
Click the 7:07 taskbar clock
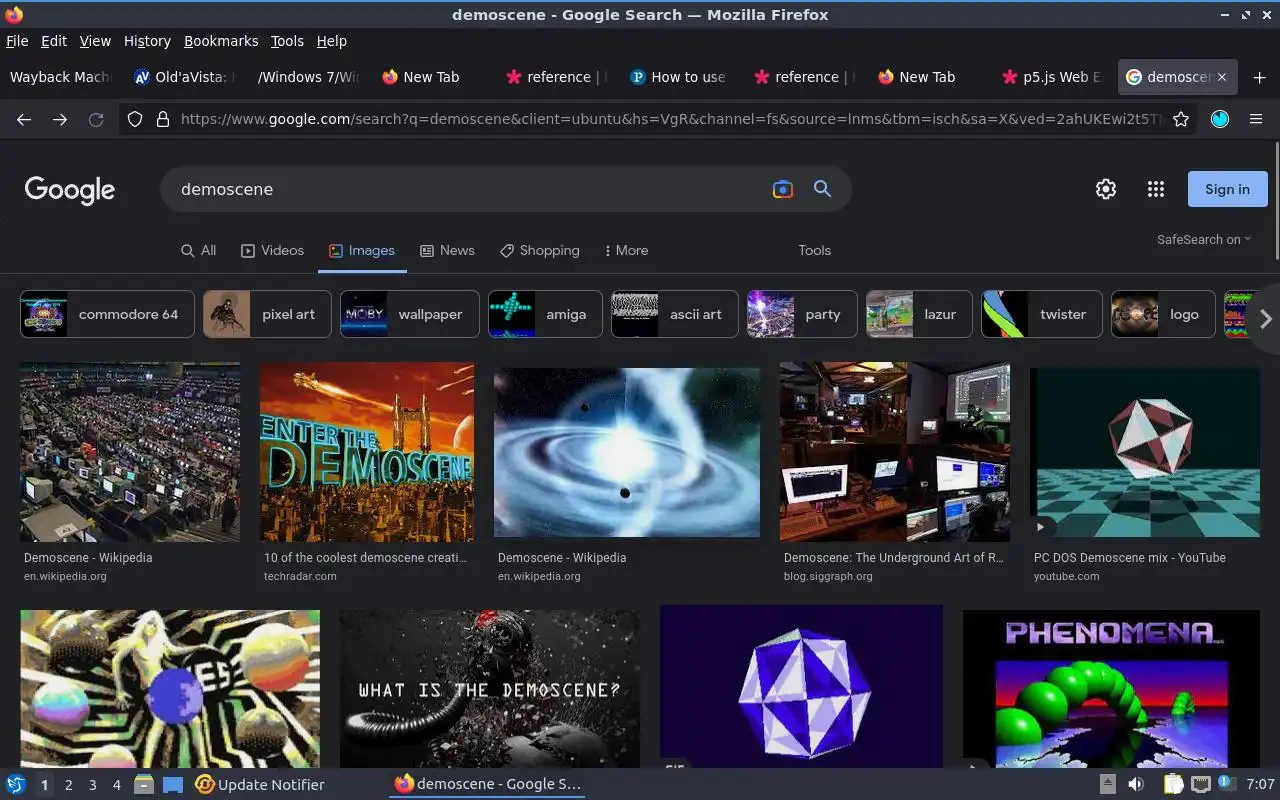[1260, 785]
